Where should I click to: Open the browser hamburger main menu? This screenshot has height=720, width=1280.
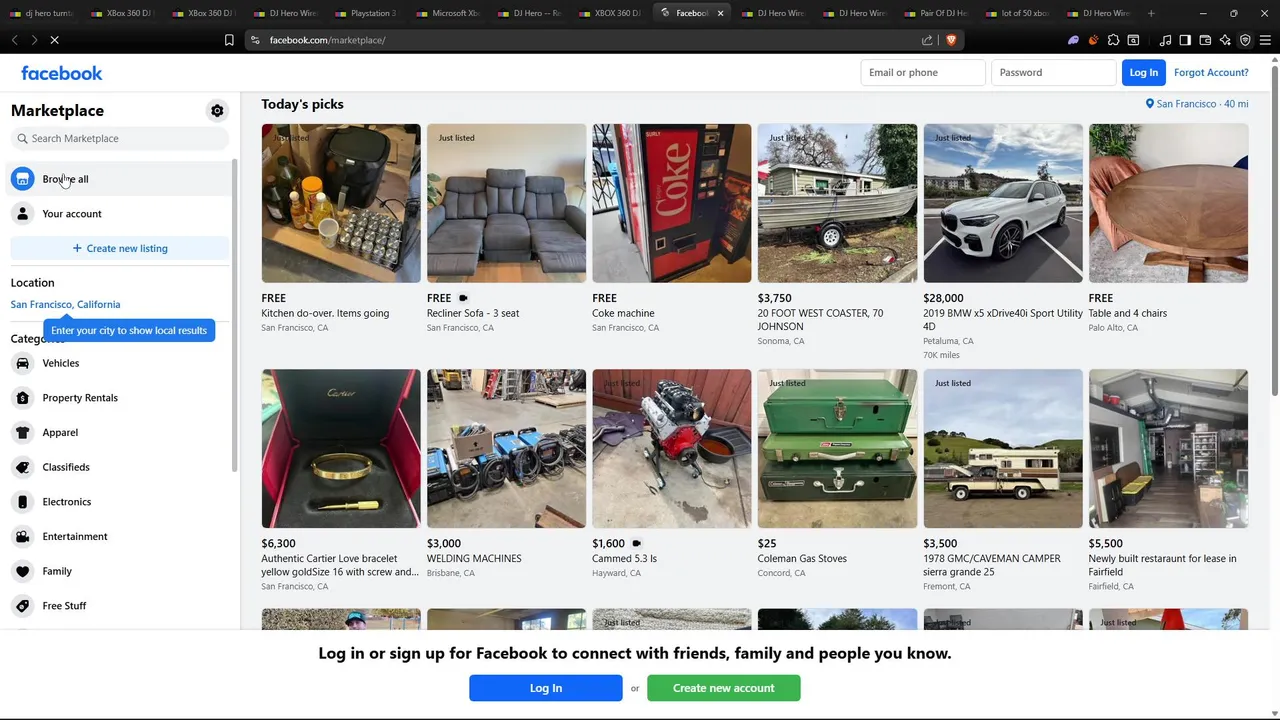1265,40
